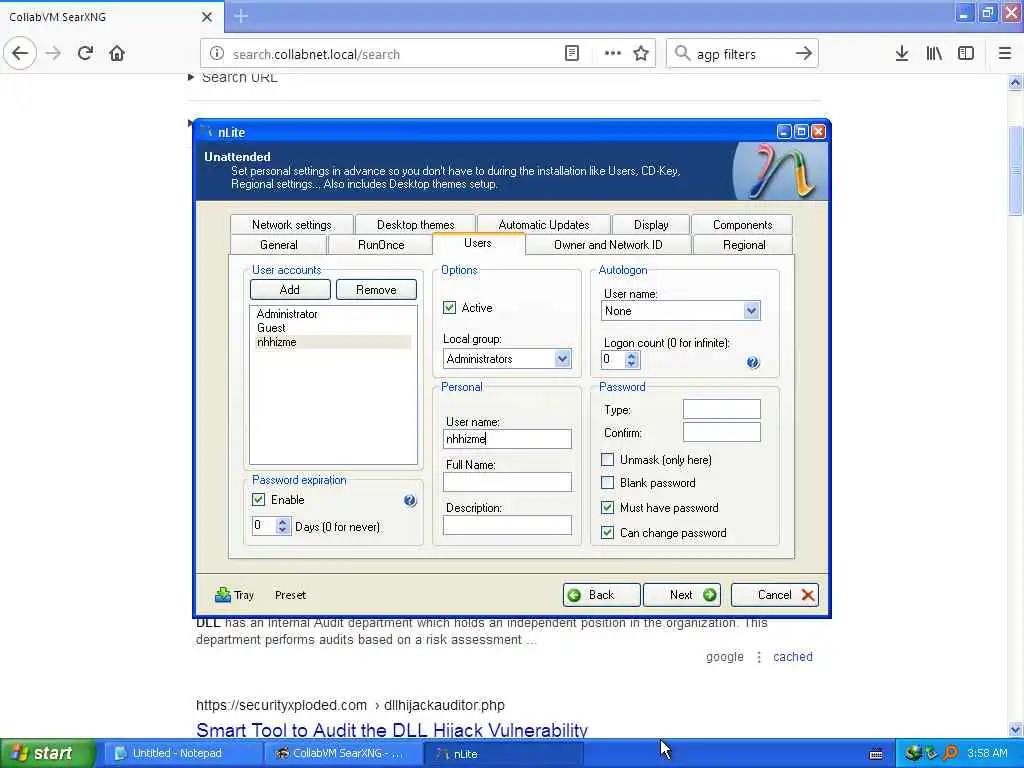This screenshot has height=768, width=1024.
Task: Click the Back button in nLite
Action: click(x=601, y=595)
